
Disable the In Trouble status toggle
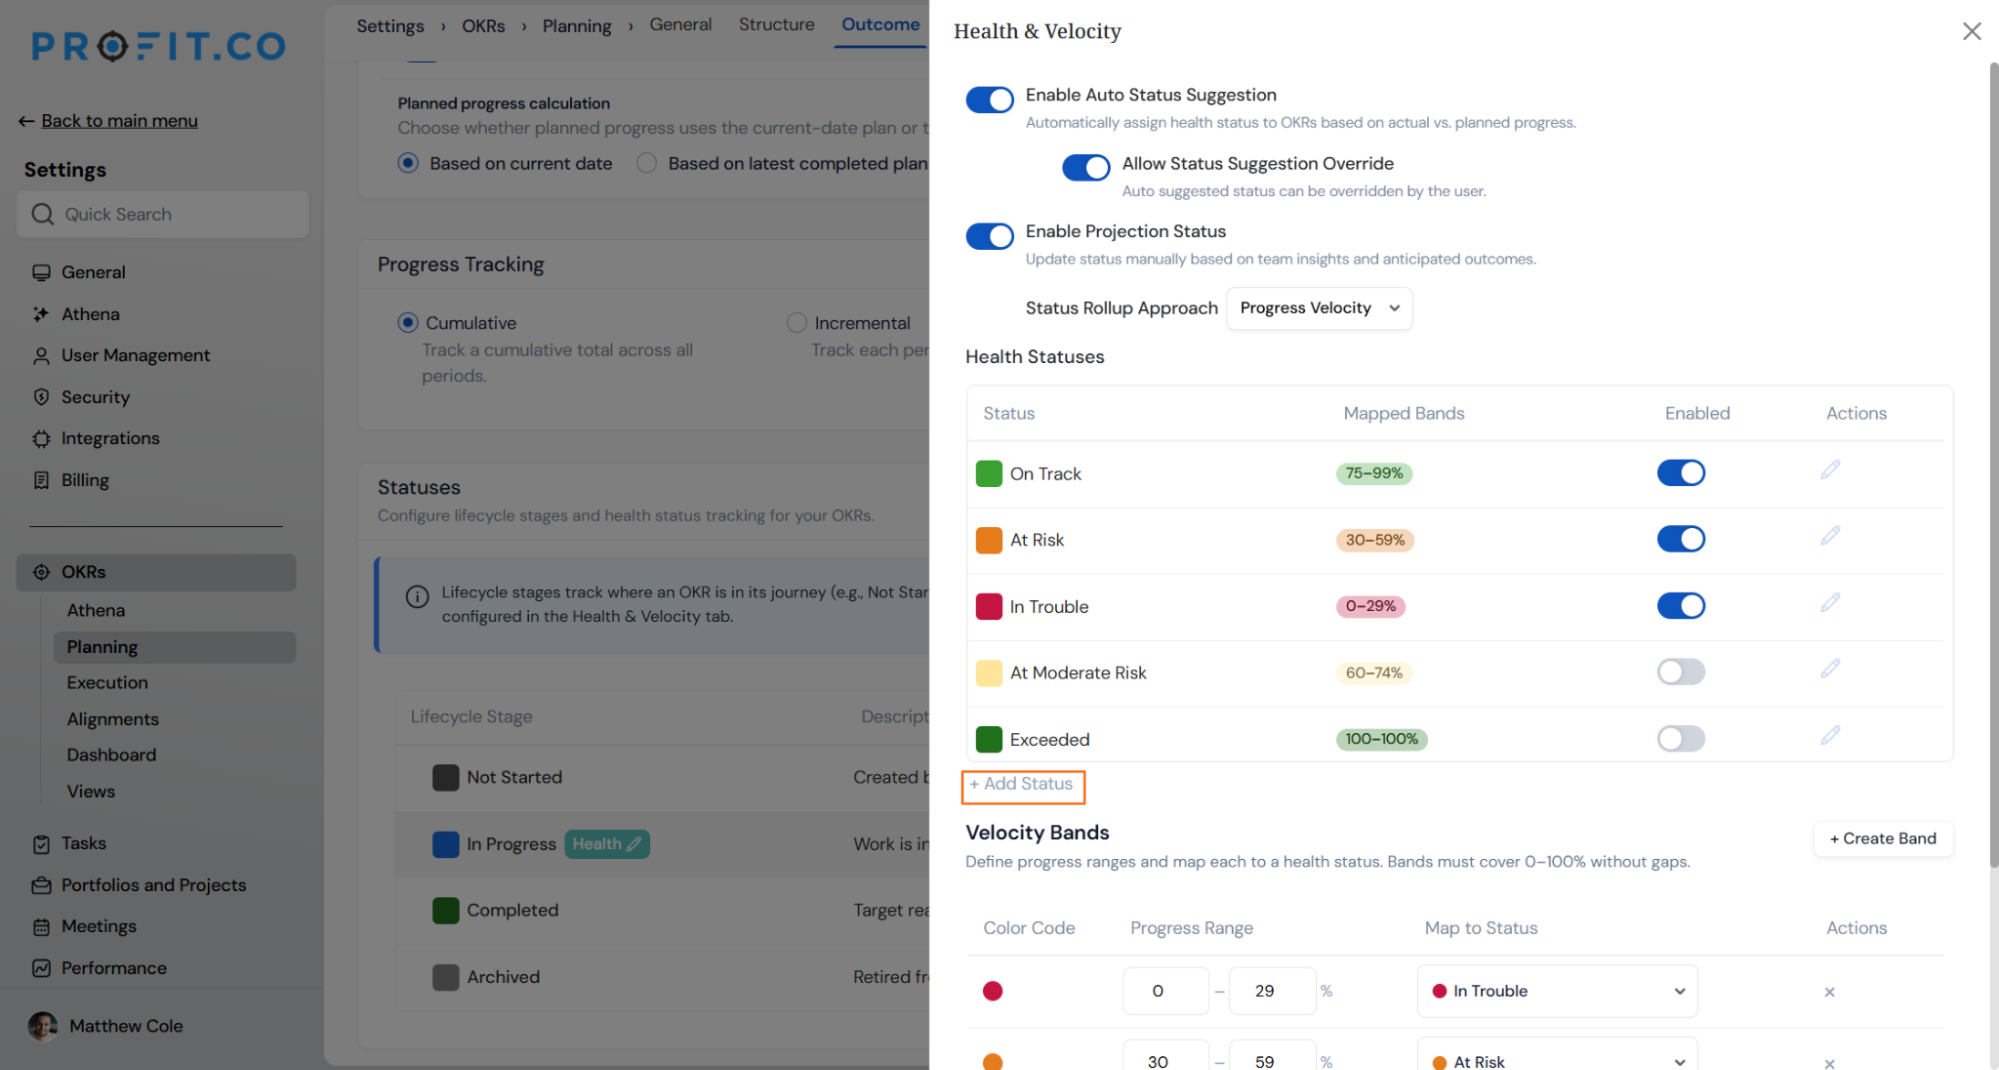pos(1680,606)
